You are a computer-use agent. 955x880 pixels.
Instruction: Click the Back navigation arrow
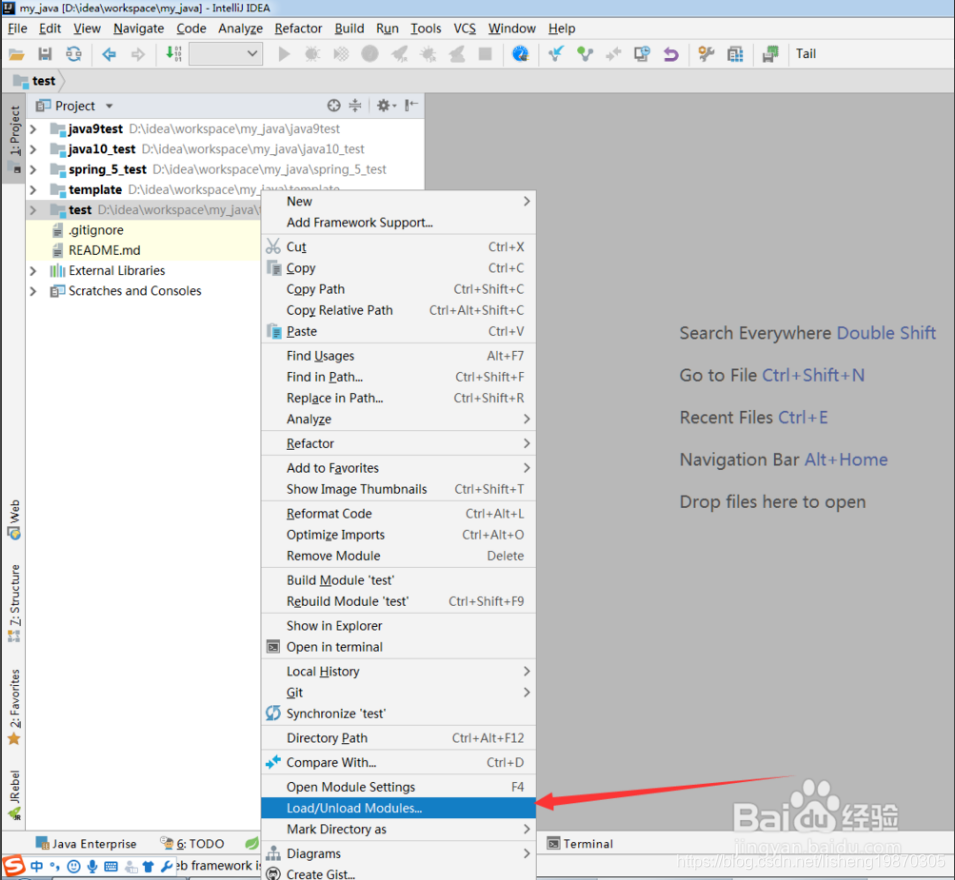tap(109, 54)
